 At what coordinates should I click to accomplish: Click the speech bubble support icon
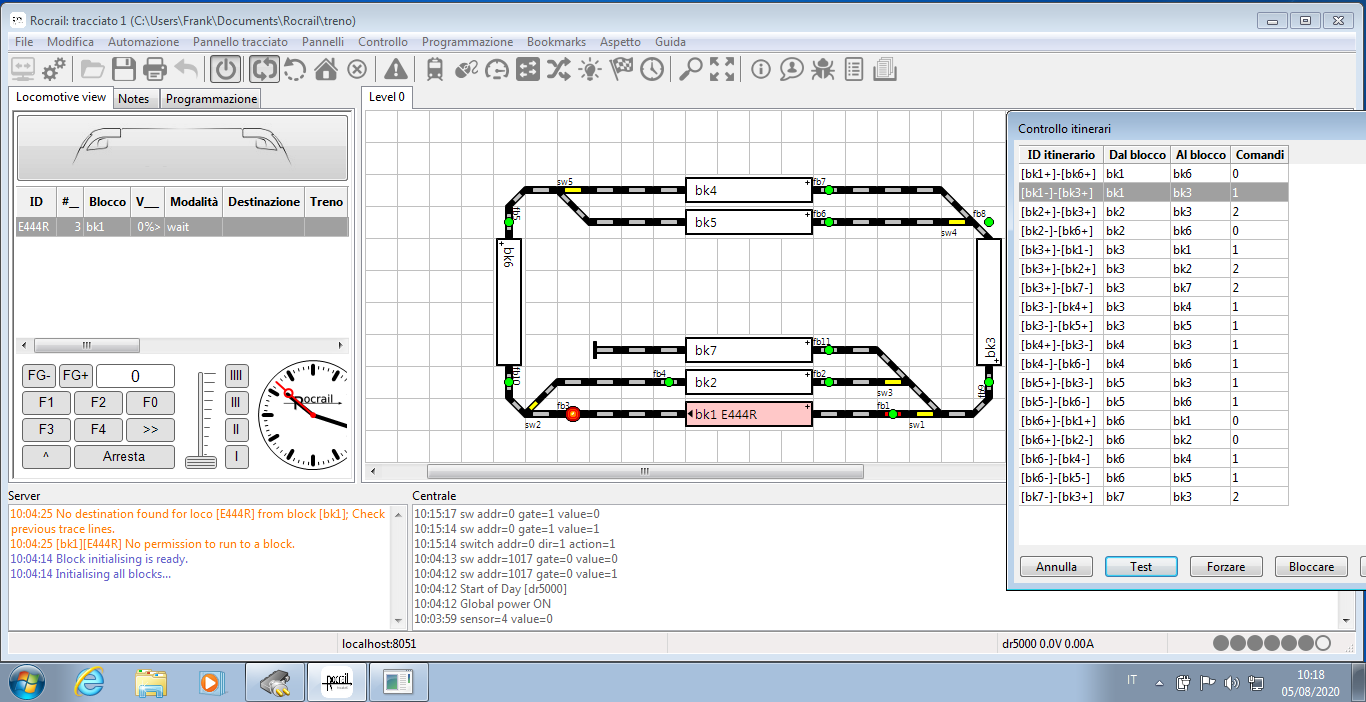click(x=792, y=69)
